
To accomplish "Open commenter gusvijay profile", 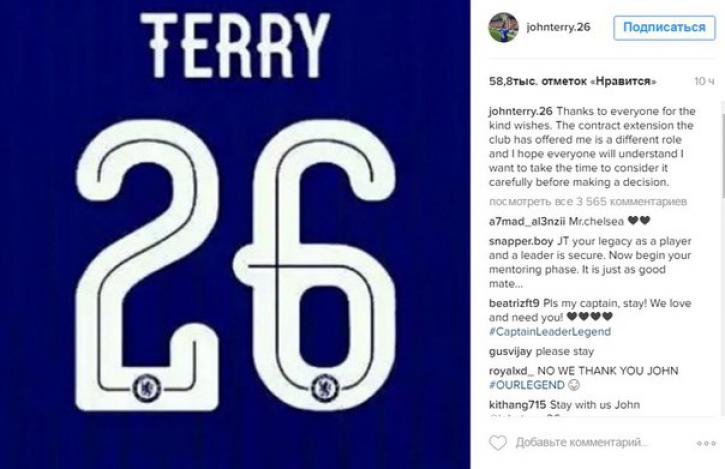I will tap(510, 352).
